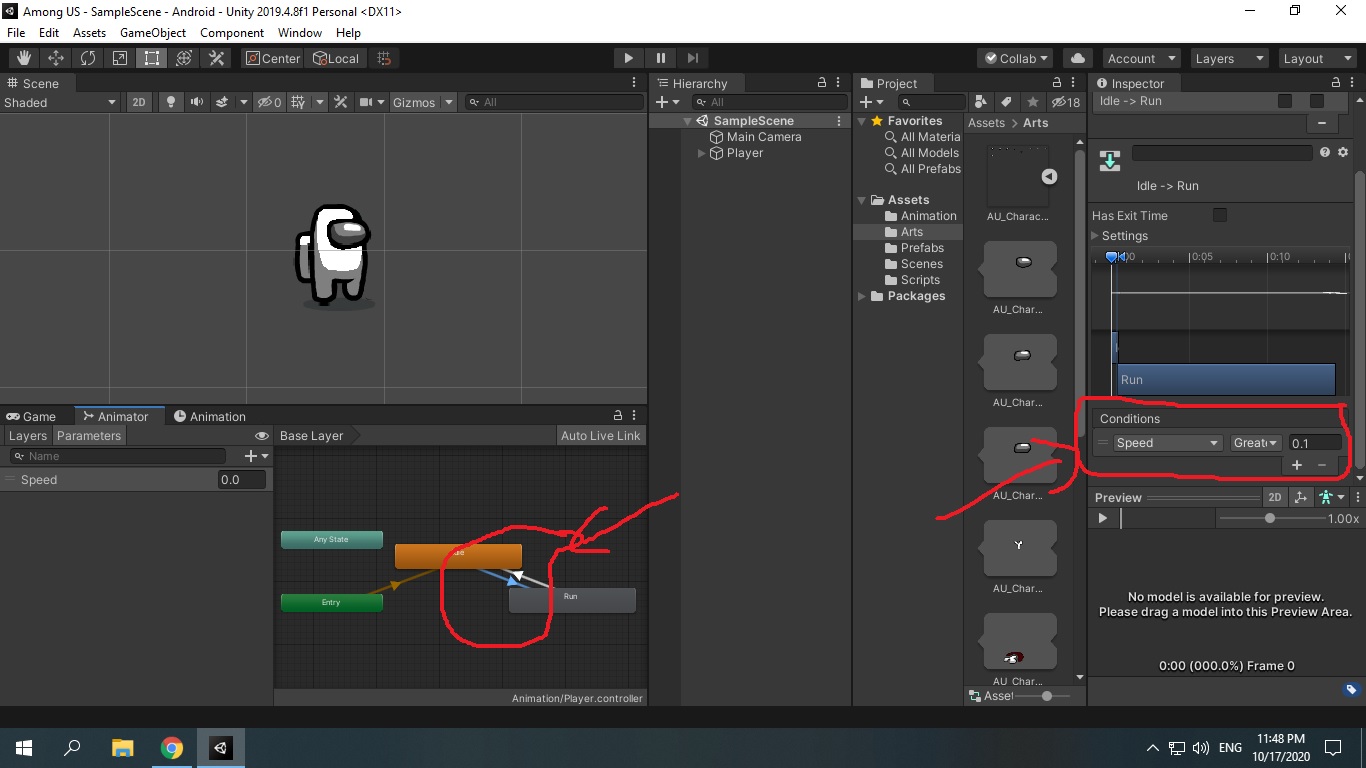This screenshot has height=768, width=1366.
Task: Open the Assets menu
Action: pos(89,32)
